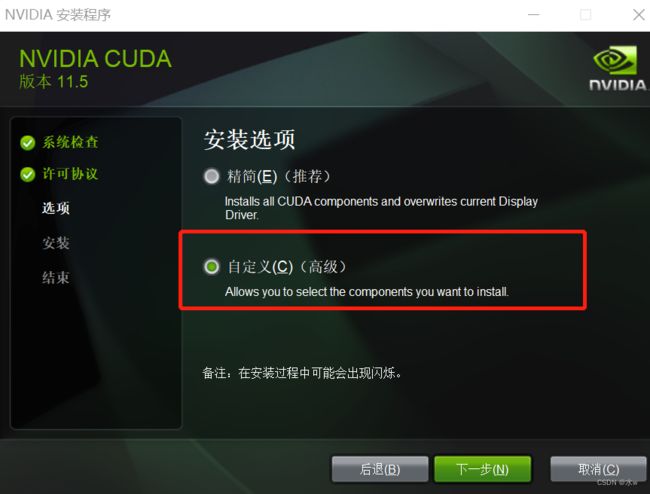The image size is (650, 494).
Task: Click the 'Installs all CUDA components' description
Action: (x=381, y=208)
